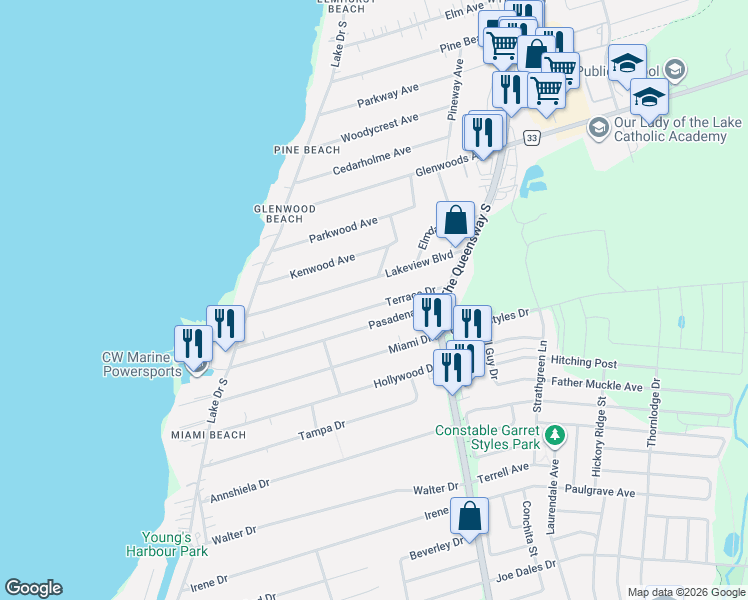Open the shopping bag marker near Beverley Dr
Image resolution: width=748 pixels, height=600 pixels.
(x=469, y=519)
